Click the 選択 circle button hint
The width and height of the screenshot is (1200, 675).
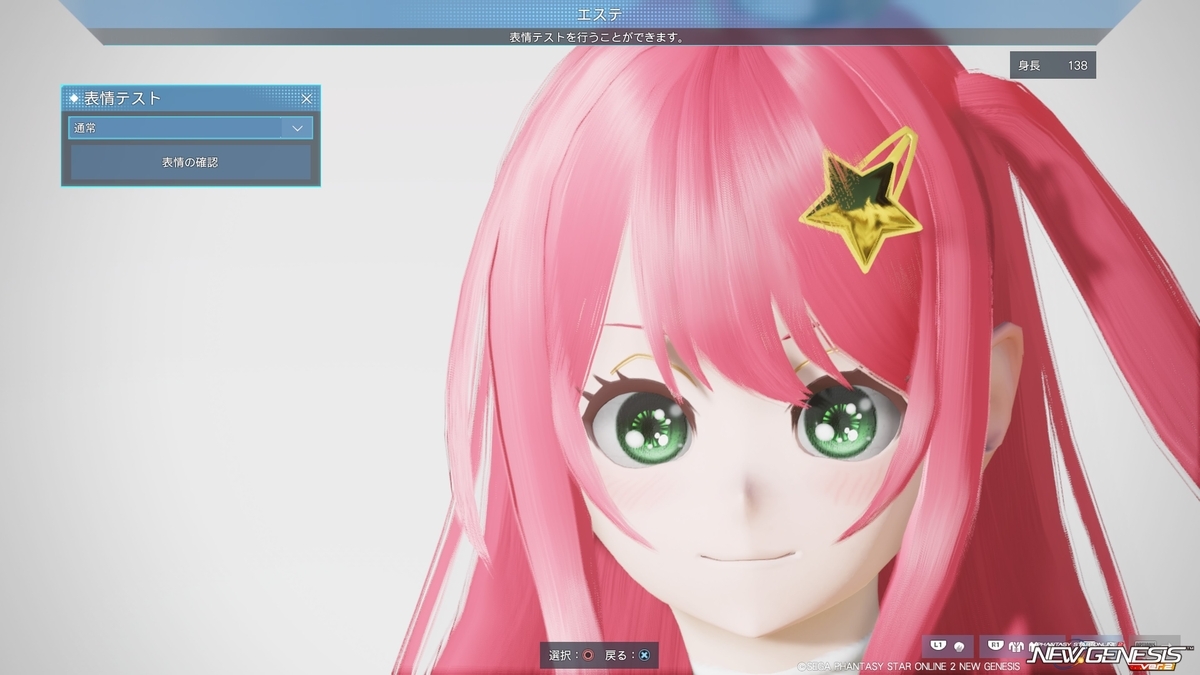click(571, 655)
